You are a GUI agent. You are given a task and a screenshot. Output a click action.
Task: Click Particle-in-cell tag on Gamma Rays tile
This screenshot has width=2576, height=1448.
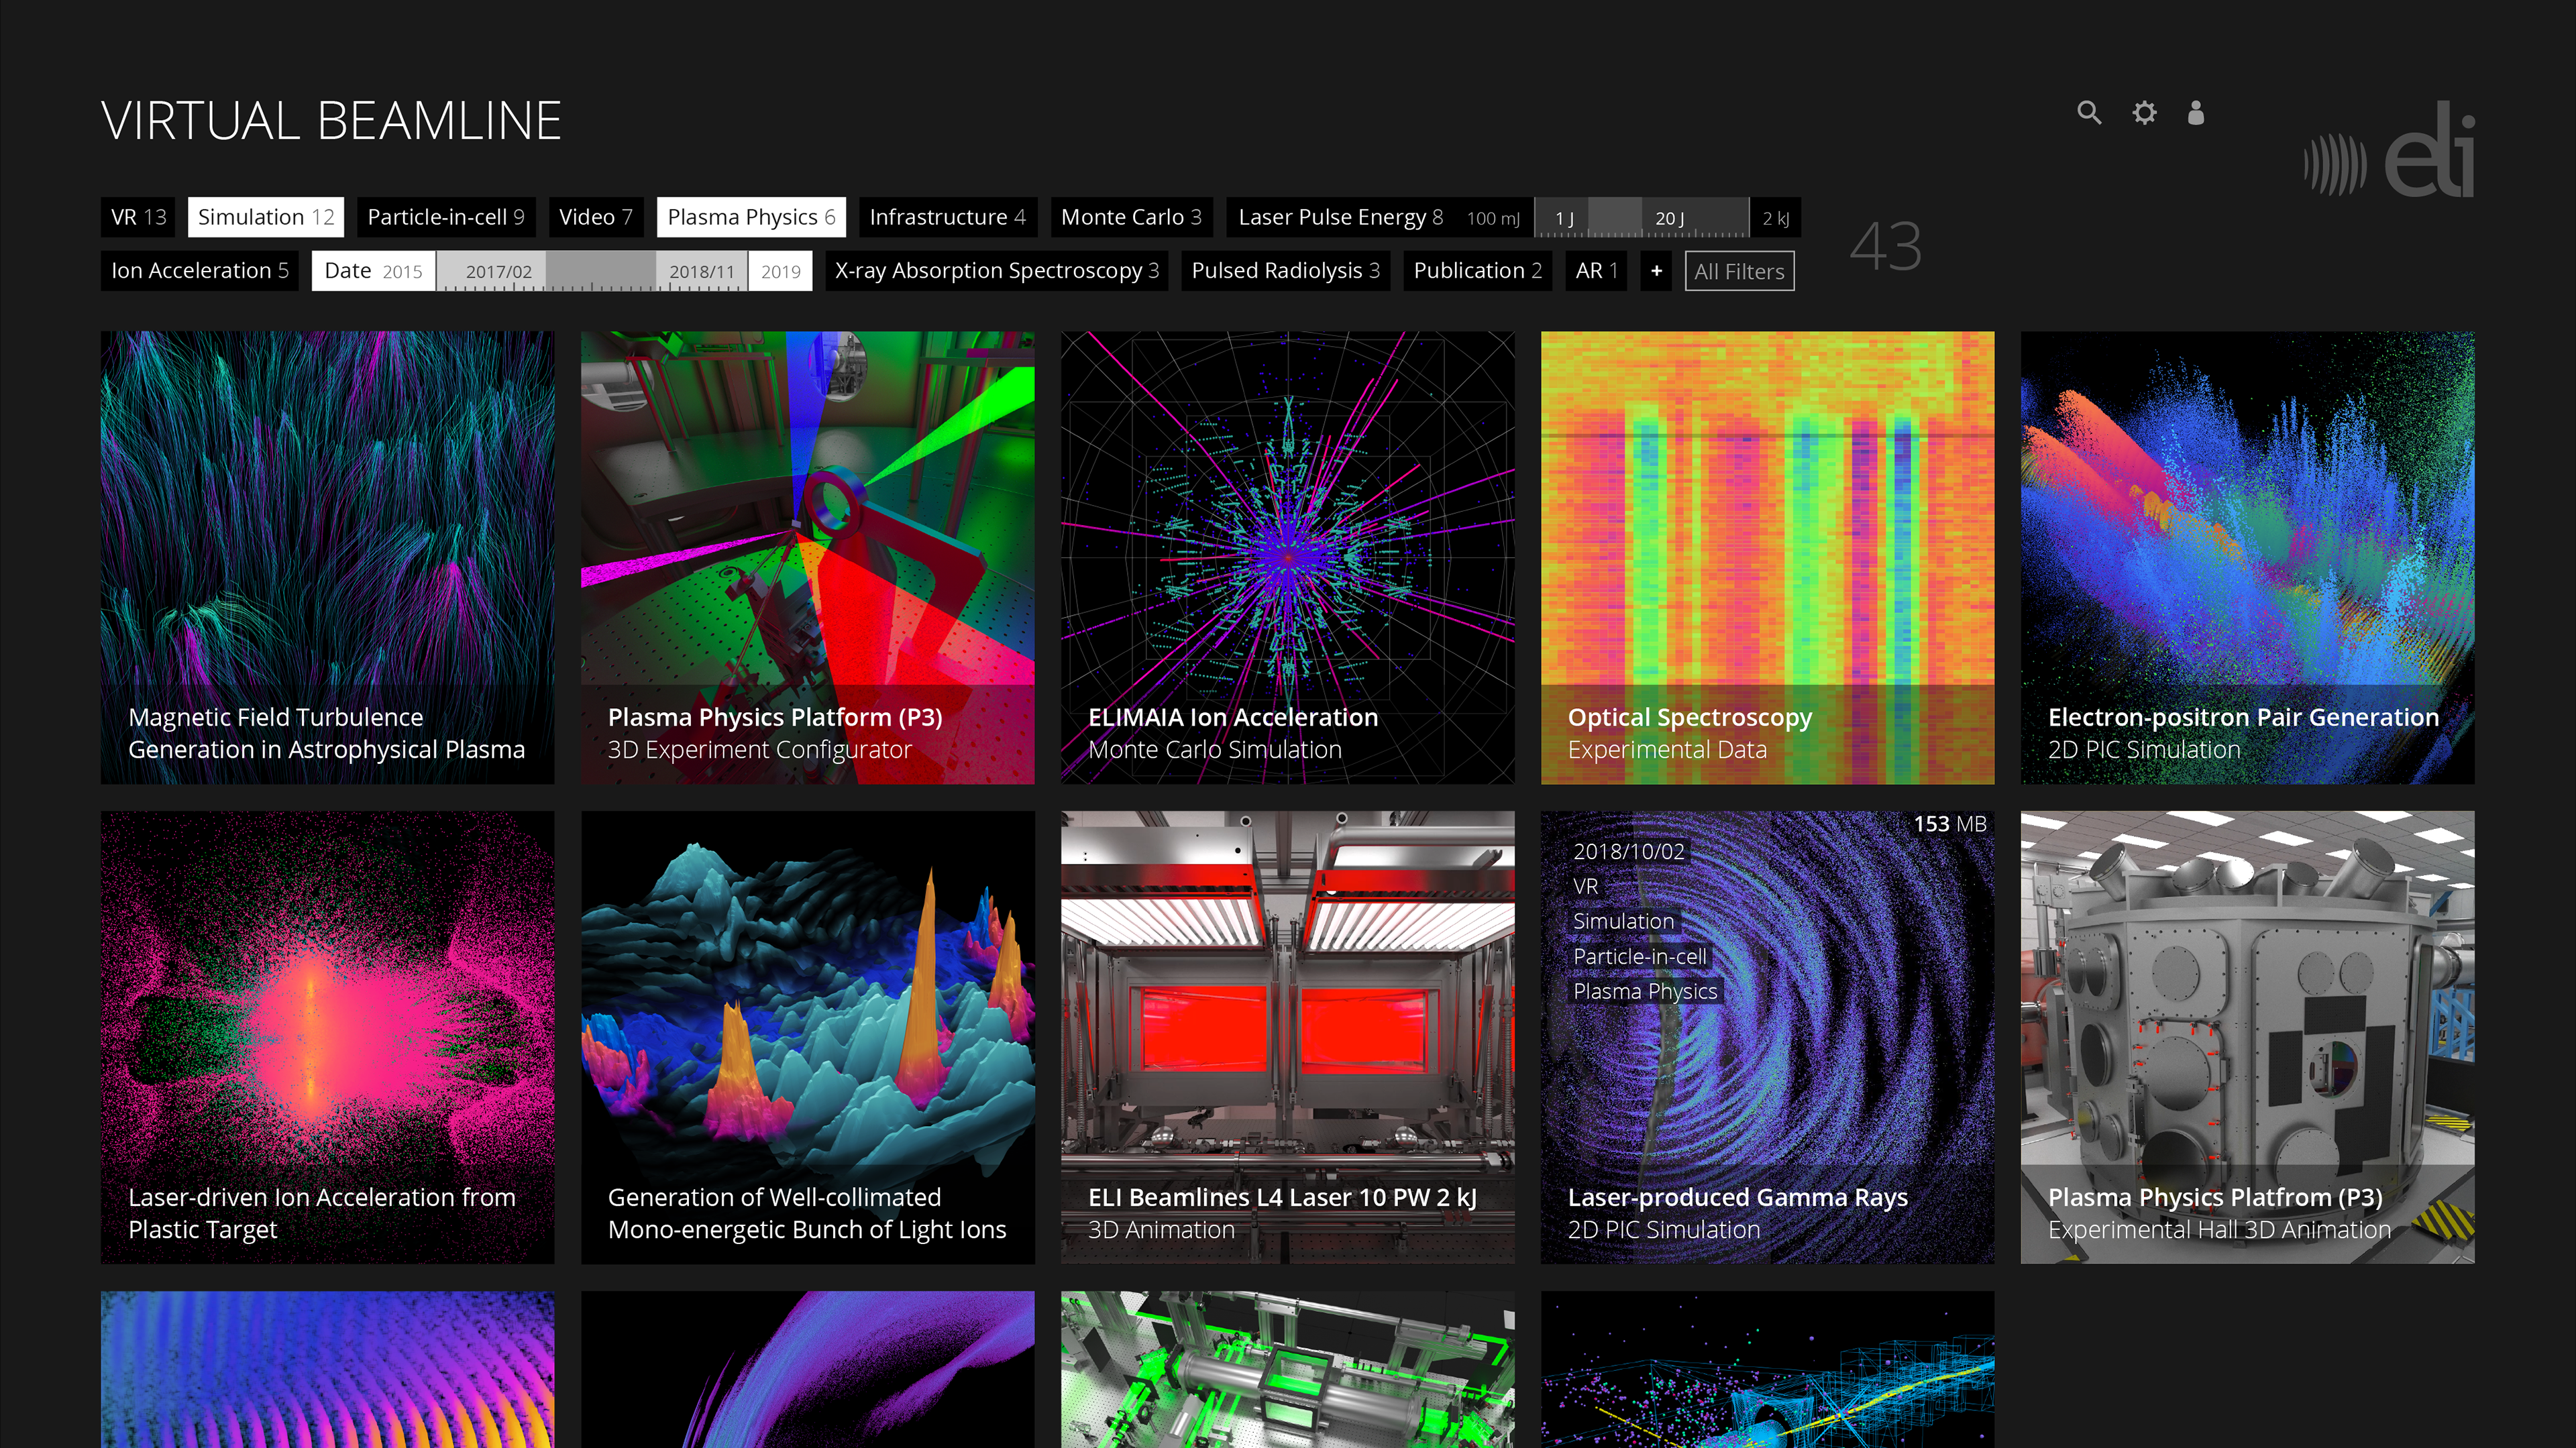tap(1640, 957)
